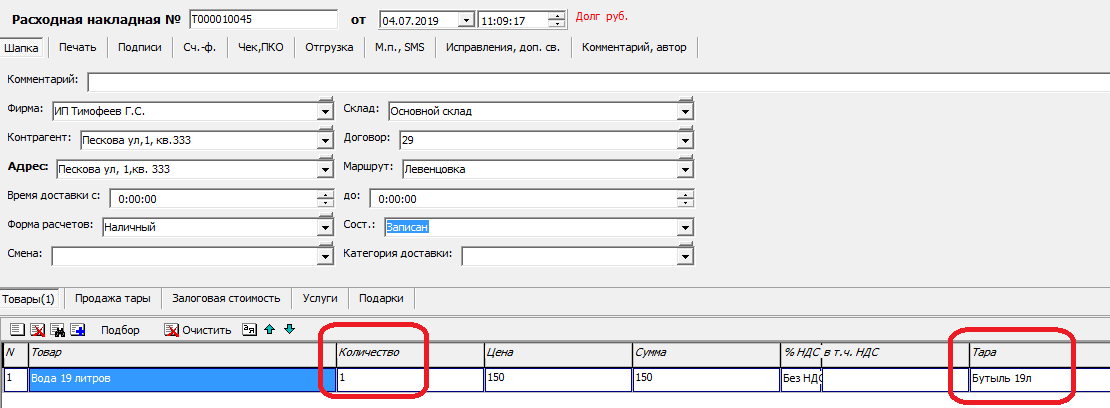Open the Склад warehouse dropdown
Screen dimensions: 1110x408
684,111
